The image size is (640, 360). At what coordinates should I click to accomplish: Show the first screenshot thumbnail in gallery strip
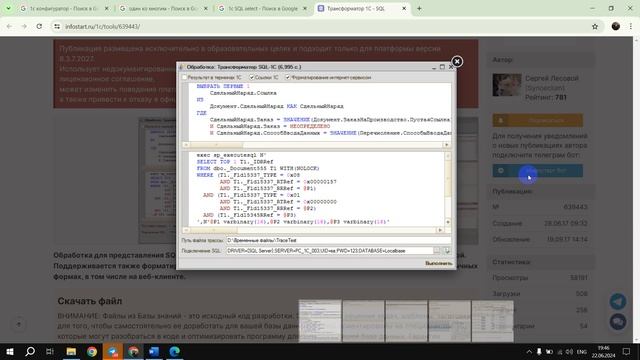320,321
